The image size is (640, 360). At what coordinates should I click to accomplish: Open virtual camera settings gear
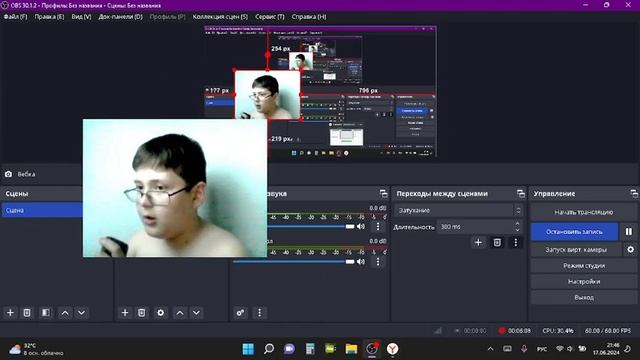631,249
